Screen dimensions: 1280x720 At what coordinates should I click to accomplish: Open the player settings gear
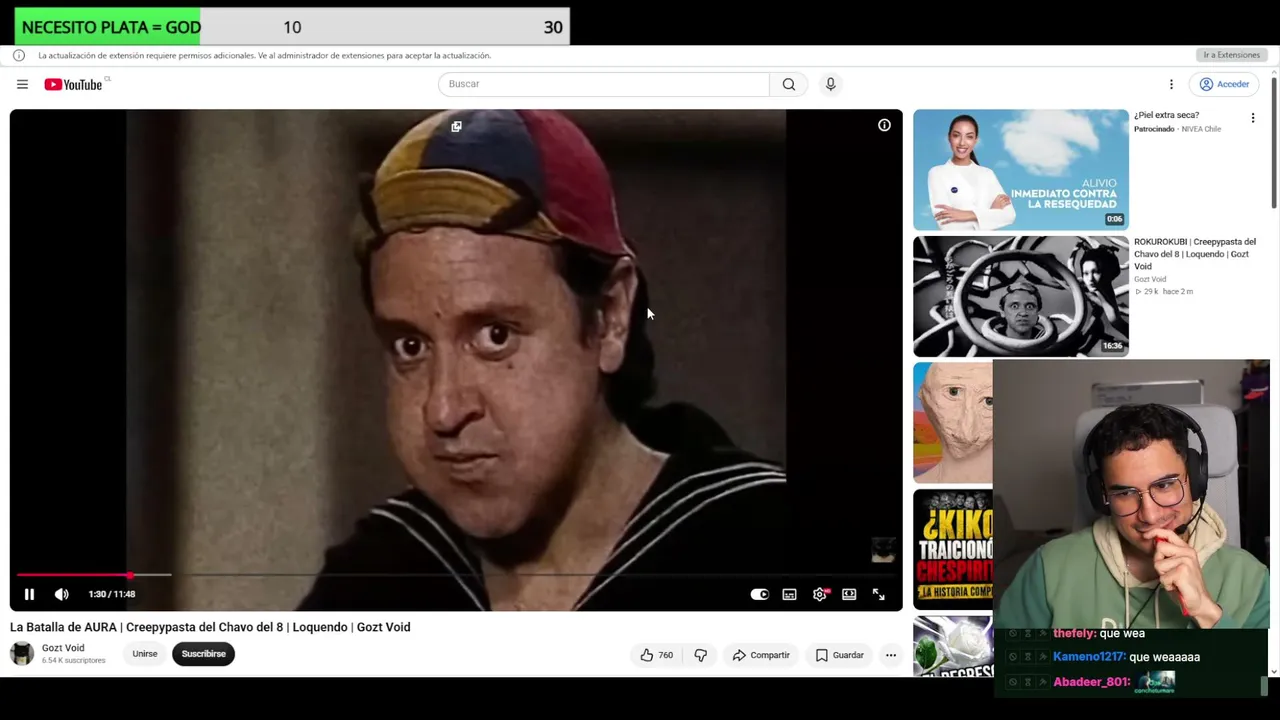click(820, 594)
